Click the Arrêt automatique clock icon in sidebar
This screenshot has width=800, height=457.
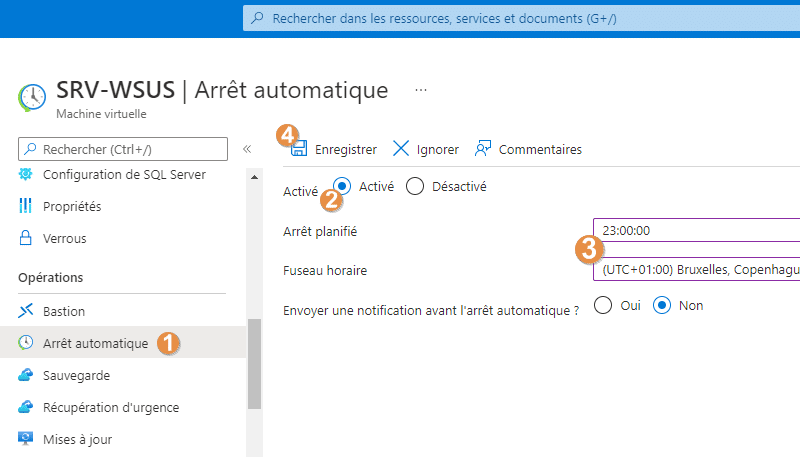pos(26,343)
